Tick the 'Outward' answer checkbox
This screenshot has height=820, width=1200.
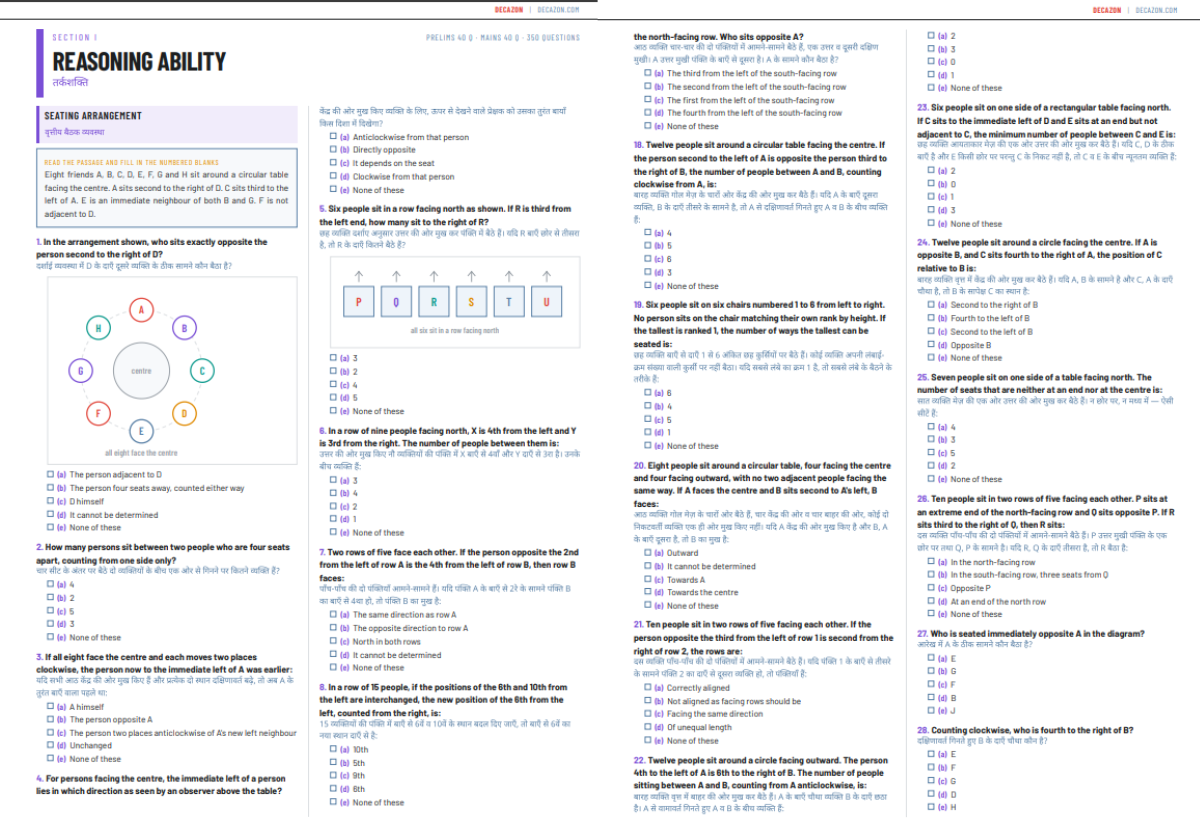pyautogui.click(x=648, y=553)
